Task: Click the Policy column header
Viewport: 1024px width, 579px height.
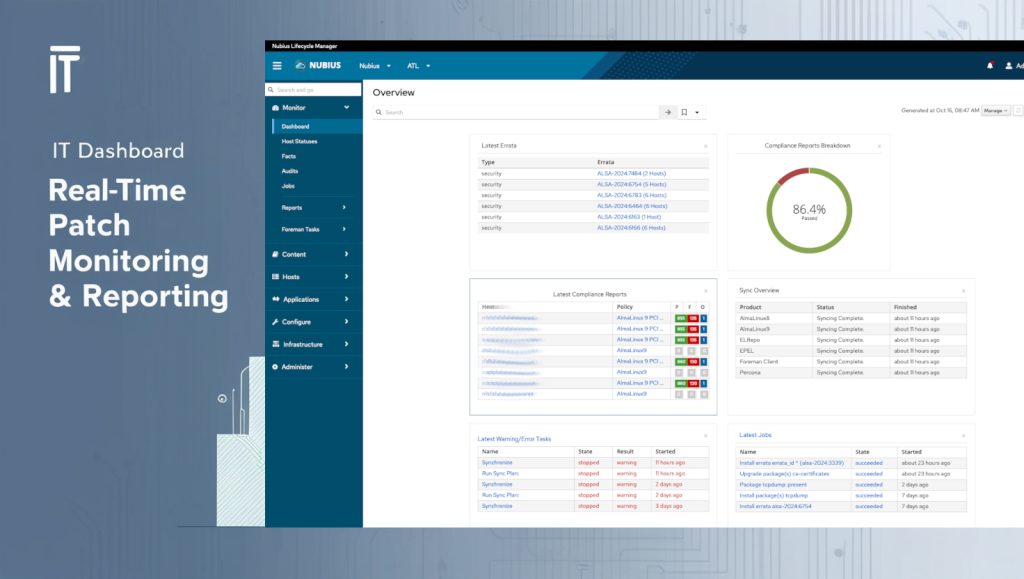Action: coord(624,307)
